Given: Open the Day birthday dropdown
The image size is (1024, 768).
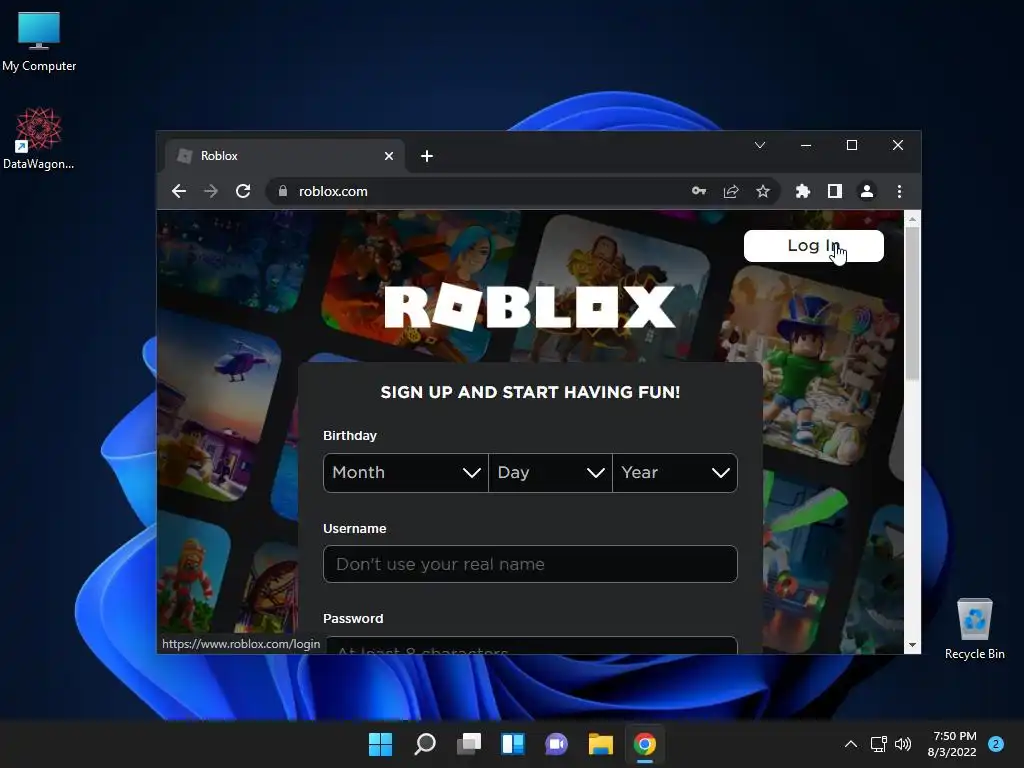Looking at the screenshot, I should [x=551, y=473].
